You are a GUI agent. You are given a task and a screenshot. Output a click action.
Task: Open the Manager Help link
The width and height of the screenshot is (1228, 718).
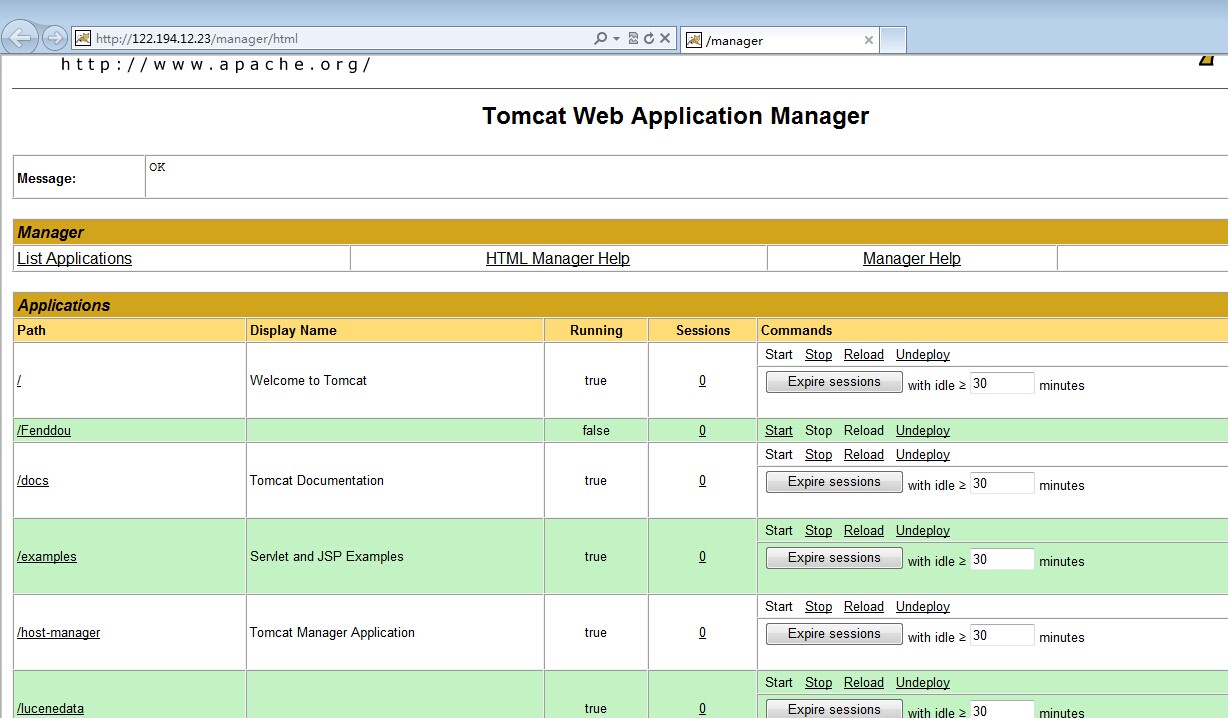911,258
